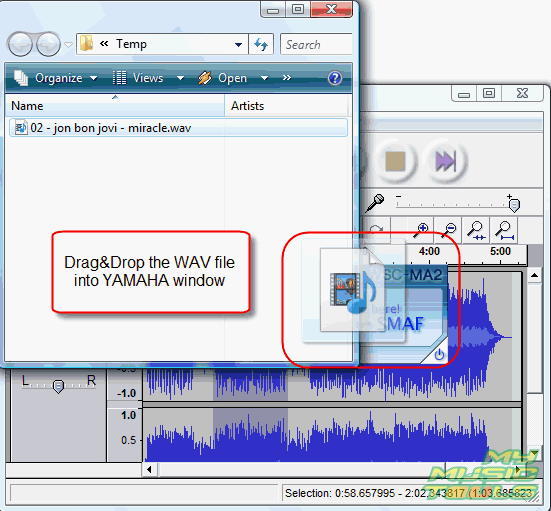Click the WAV file's icon in list
The height and width of the screenshot is (511, 551).
tap(21, 128)
